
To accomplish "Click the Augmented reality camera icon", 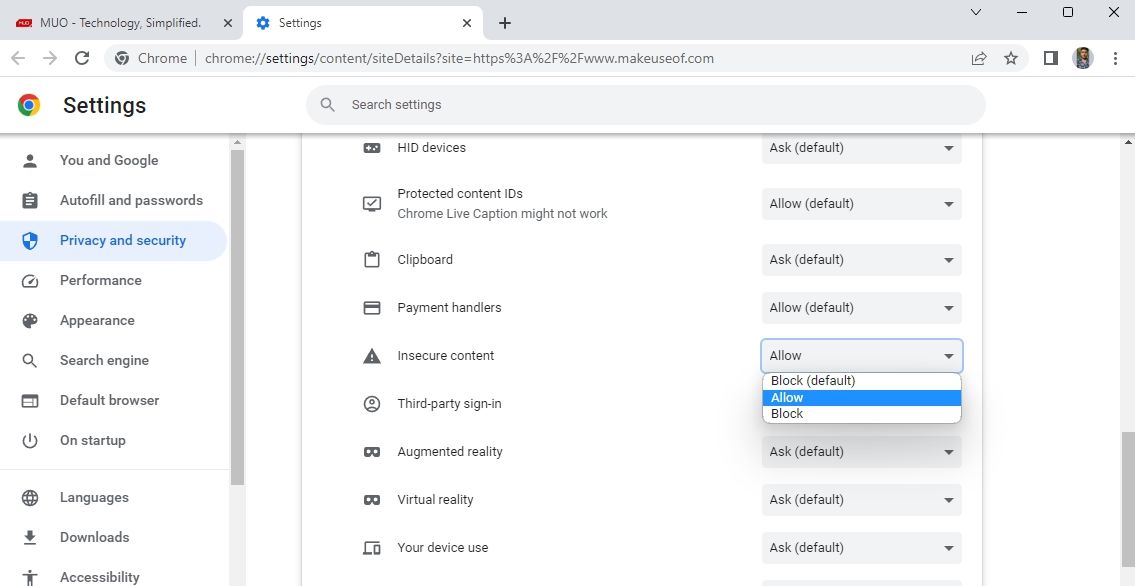I will coord(371,451).
